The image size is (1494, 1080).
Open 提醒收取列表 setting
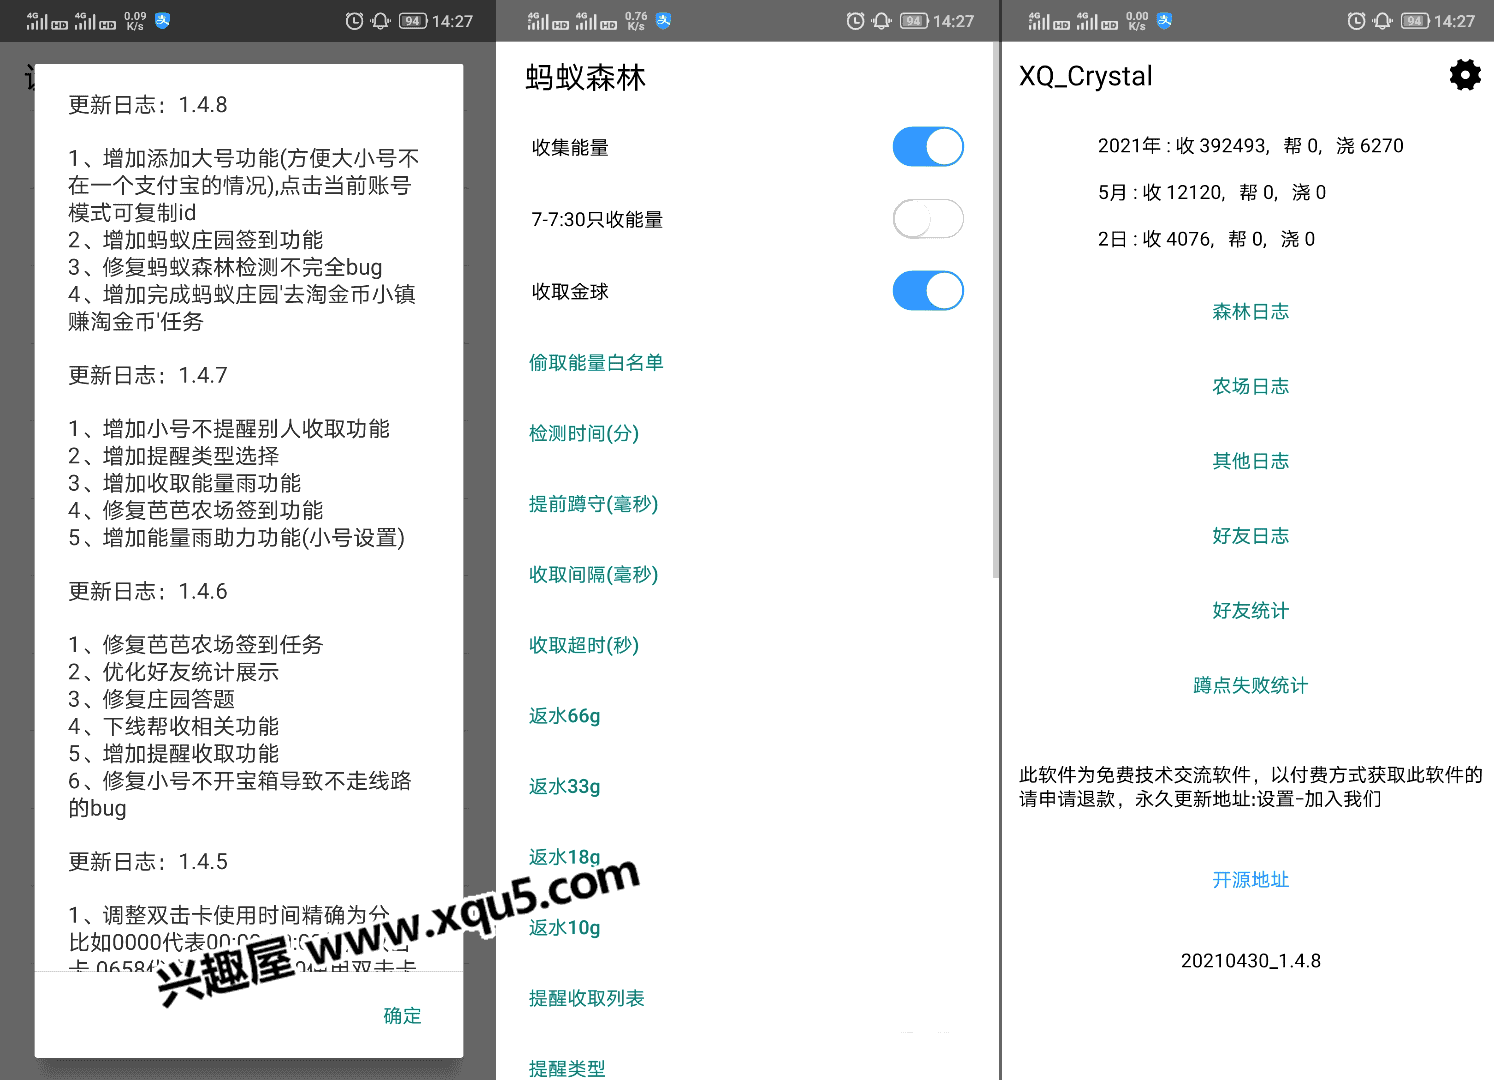(587, 998)
